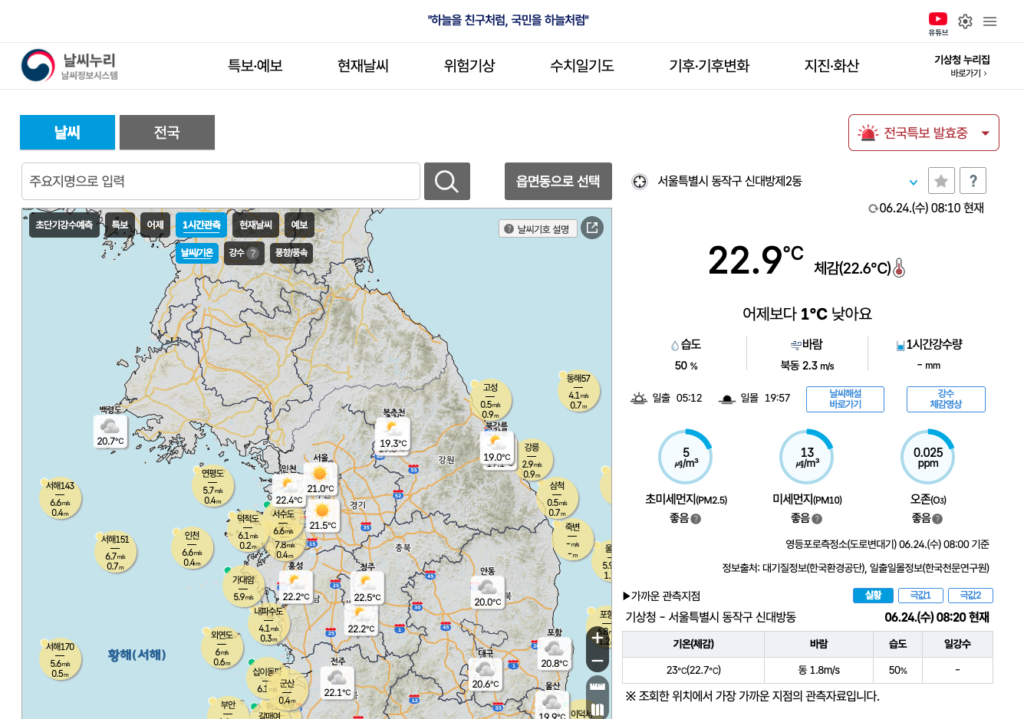Click 오존 좋음 info icon
The image size is (1024, 719).
coord(938,519)
